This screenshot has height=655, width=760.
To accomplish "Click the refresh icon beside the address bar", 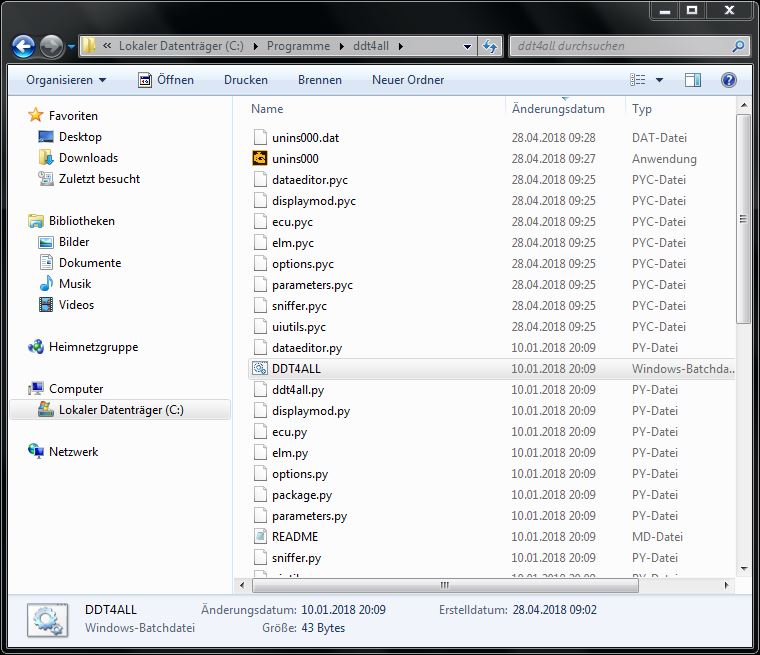I will tap(490, 46).
